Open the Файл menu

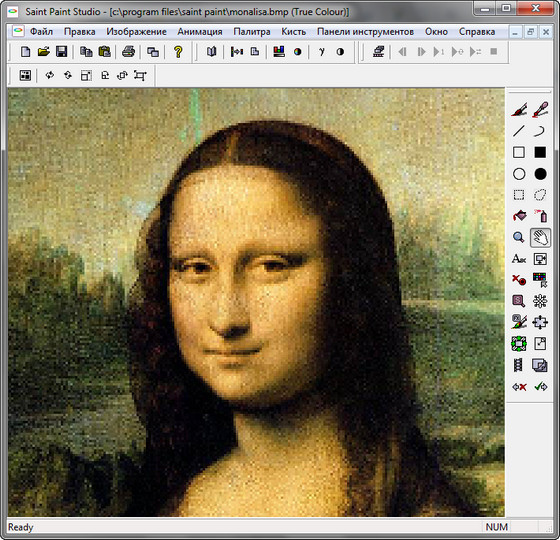pos(41,32)
